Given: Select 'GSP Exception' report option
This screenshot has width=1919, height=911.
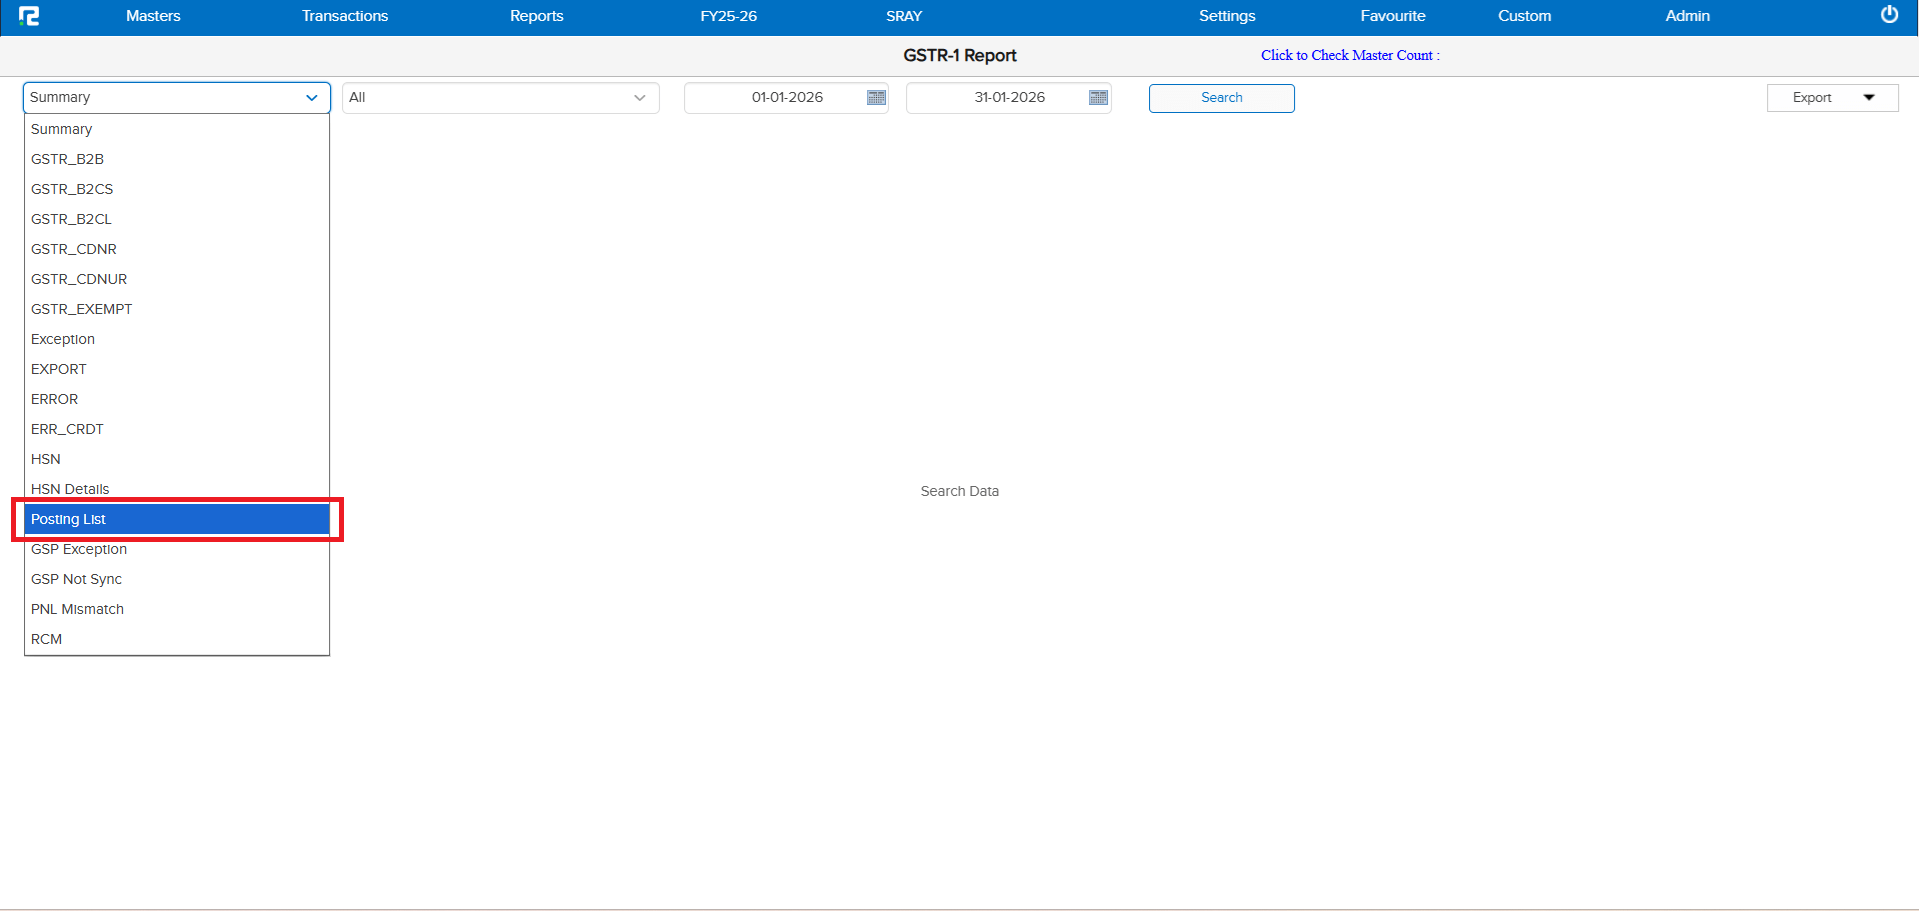Looking at the screenshot, I should click(79, 549).
